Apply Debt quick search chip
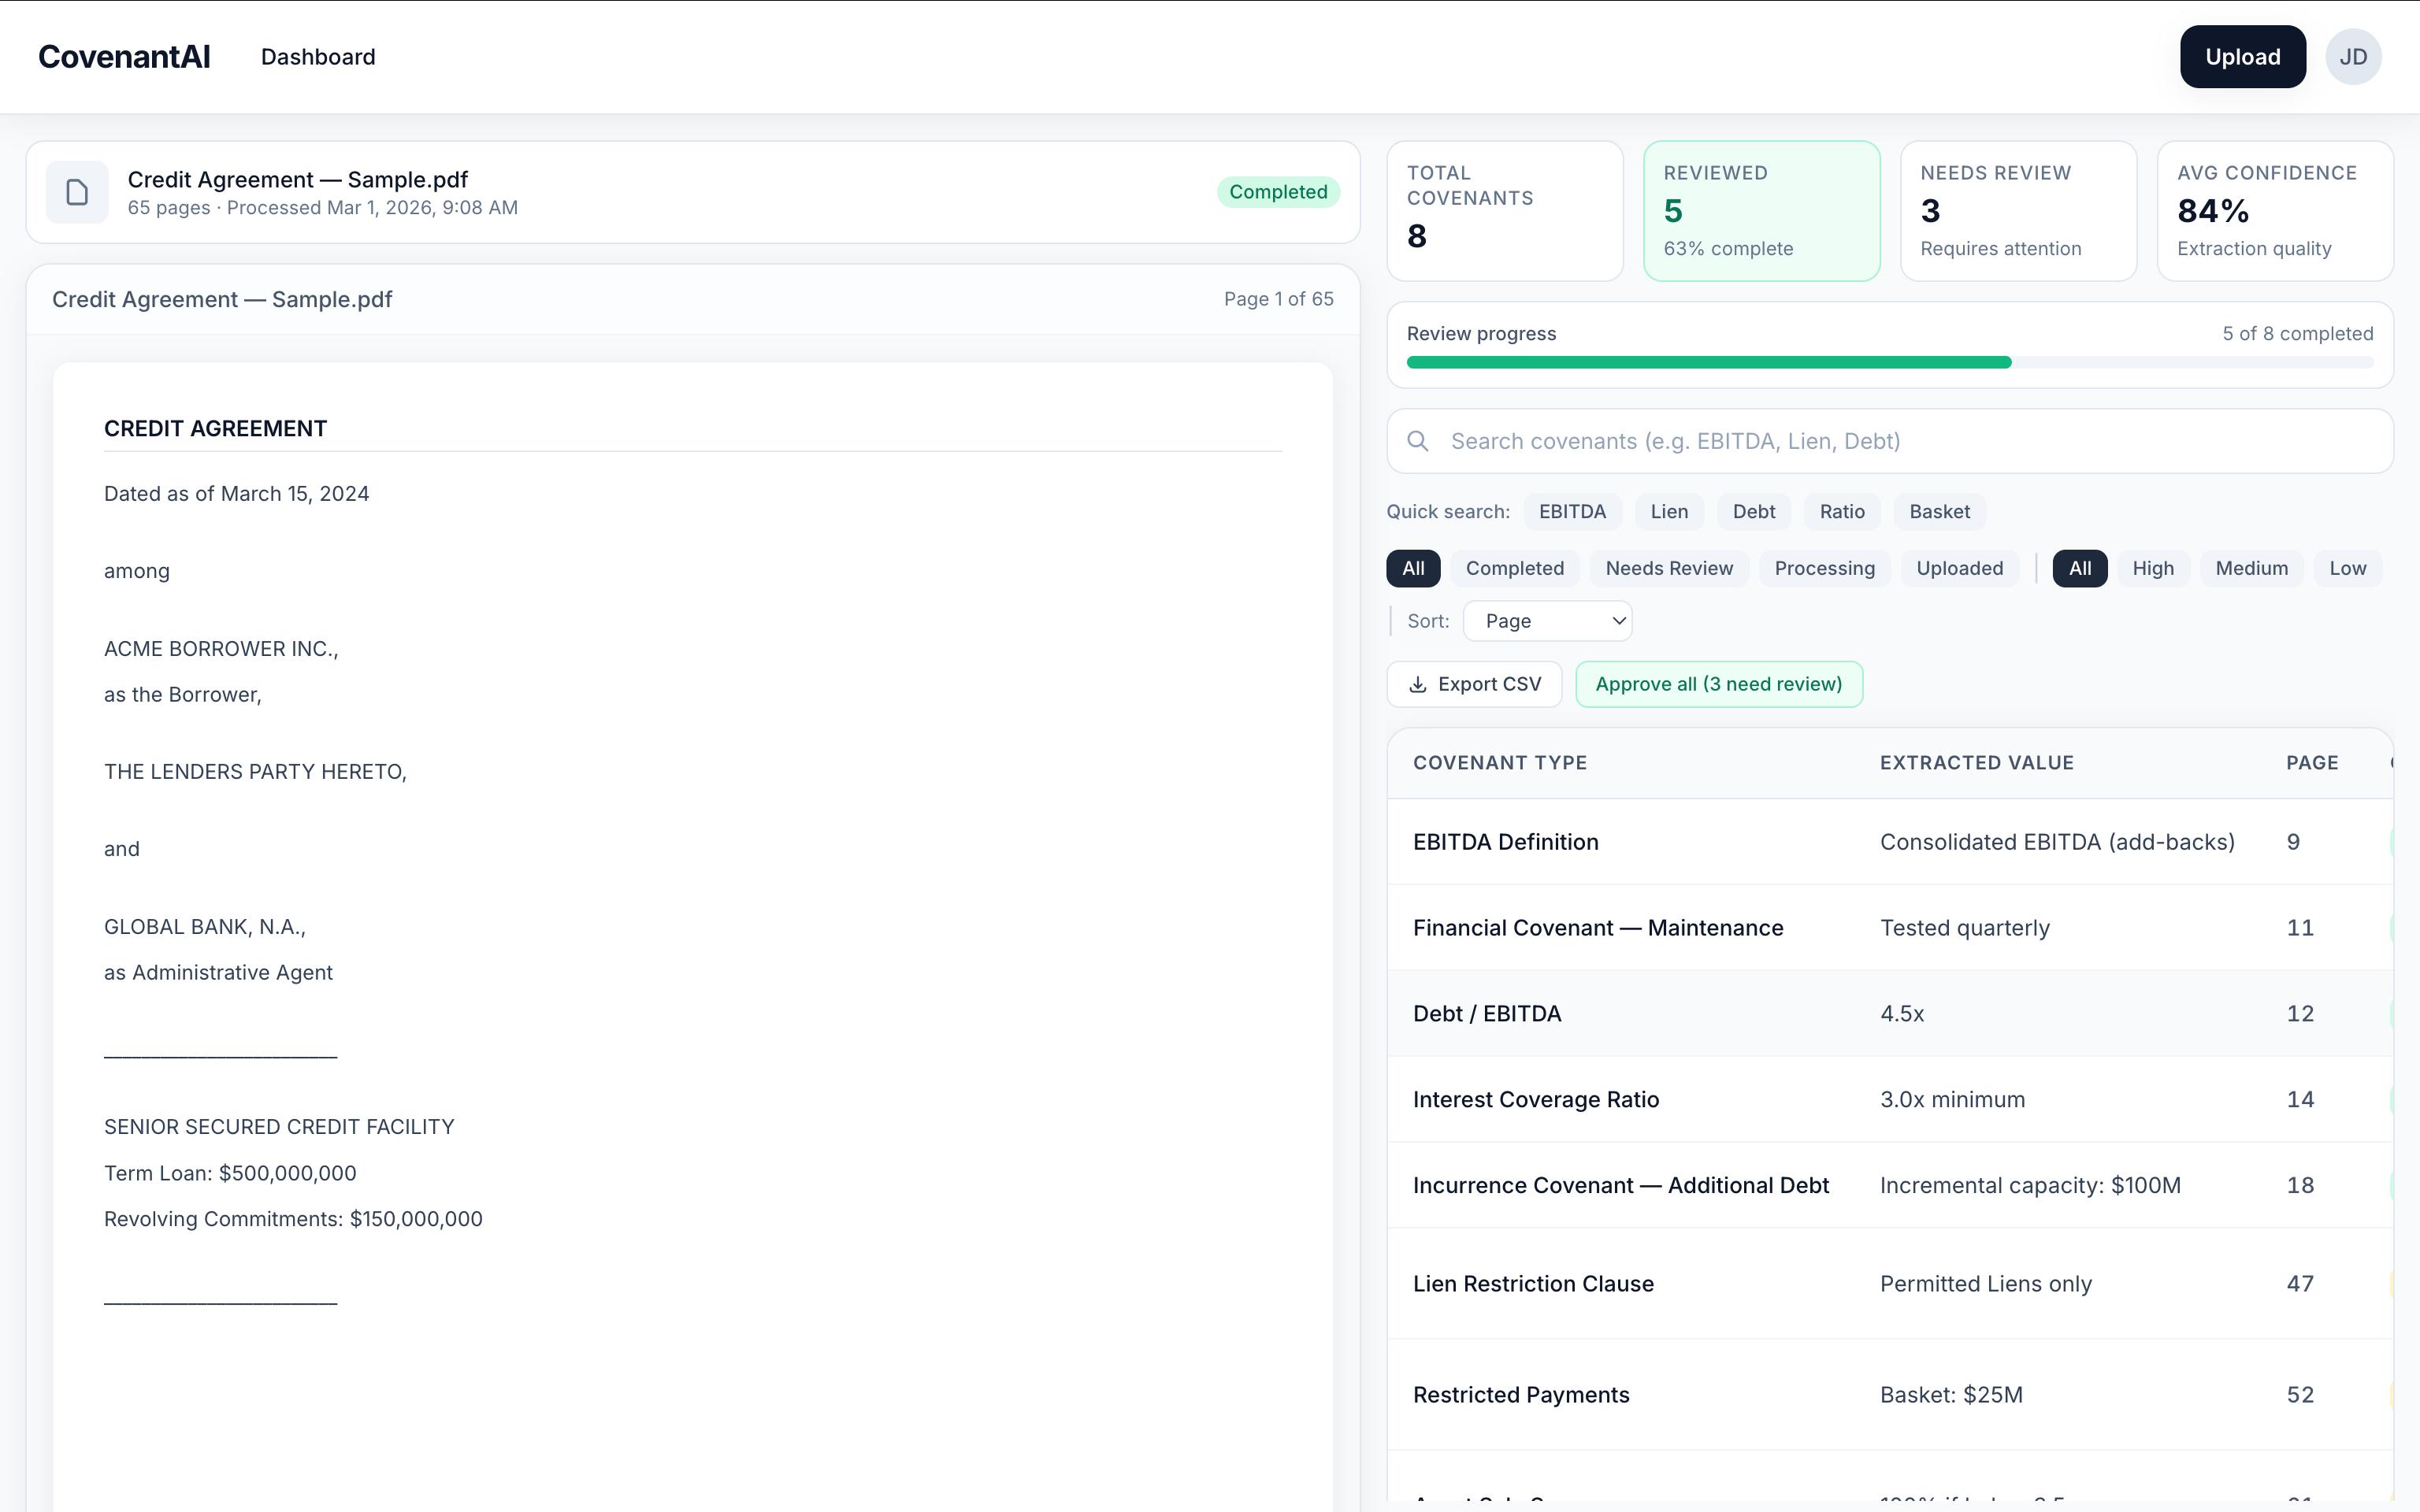Image resolution: width=2420 pixels, height=1512 pixels. pyautogui.click(x=1754, y=512)
